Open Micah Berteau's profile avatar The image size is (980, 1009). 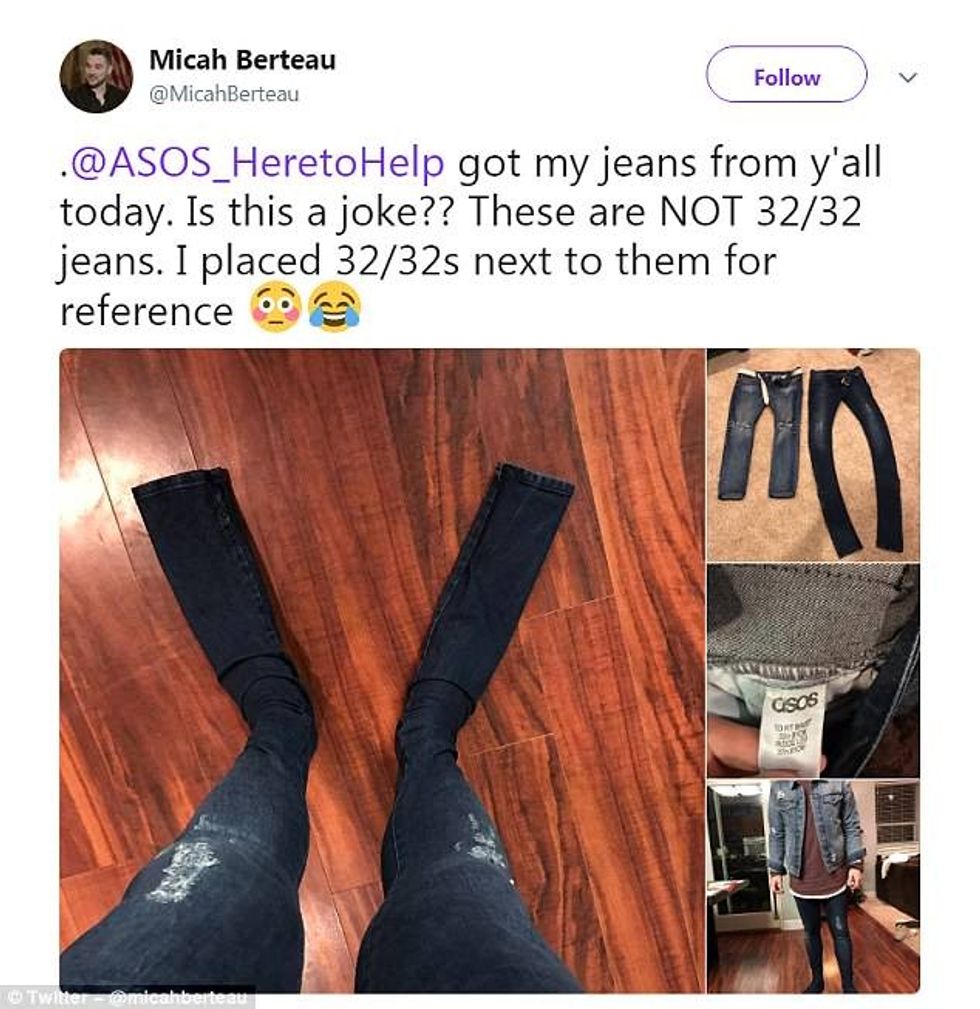pyautogui.click(x=96, y=76)
